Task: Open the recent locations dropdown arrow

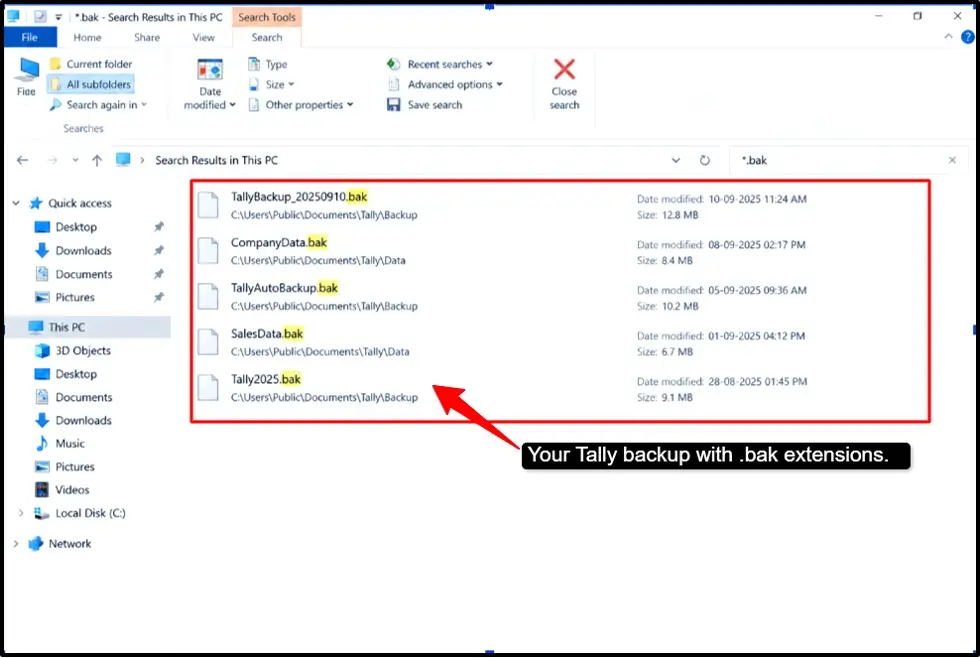Action: coord(75,160)
